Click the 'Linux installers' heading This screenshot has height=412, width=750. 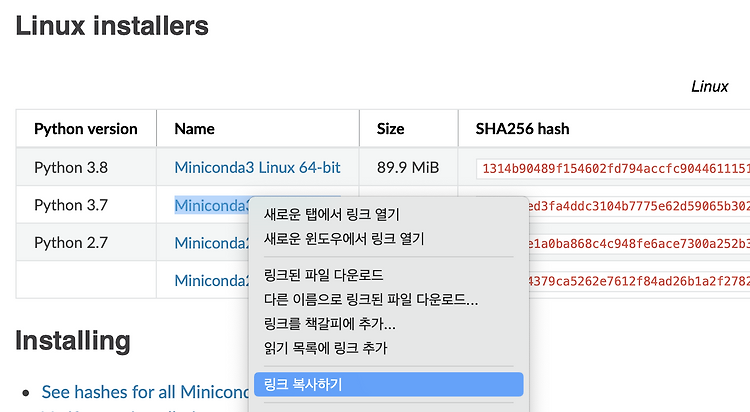pyautogui.click(x=112, y=26)
